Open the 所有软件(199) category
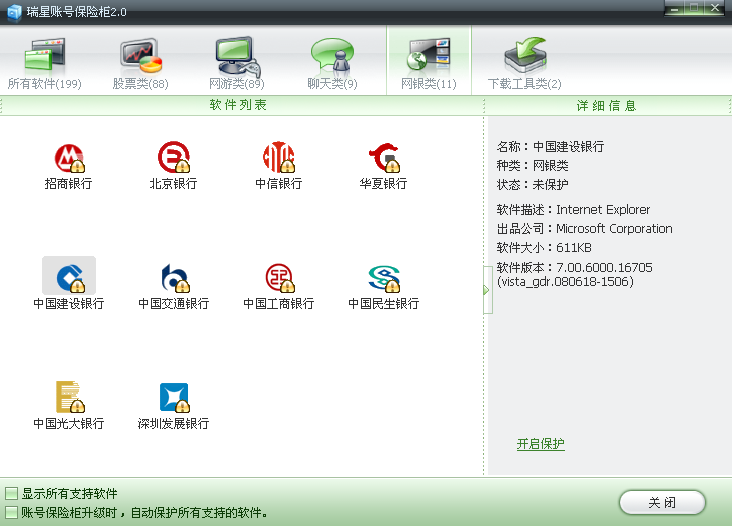Screen dimensions: 732x526 tap(45, 62)
